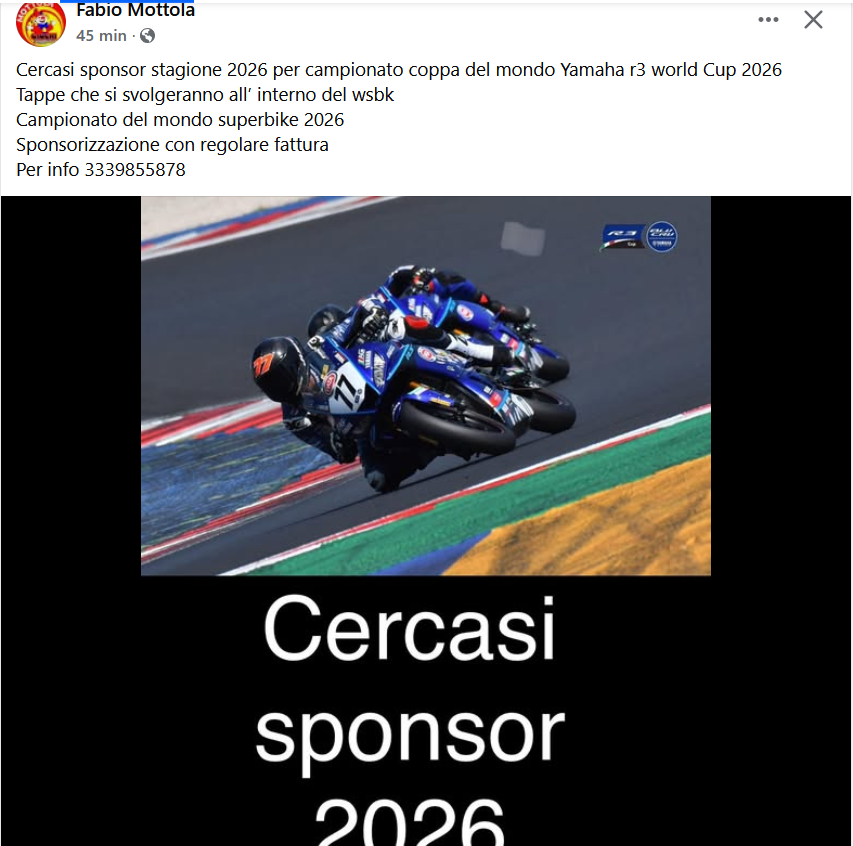Click the front tire of the leading motorcycle
Image resolution: width=853 pixels, height=846 pixels.
[456, 429]
